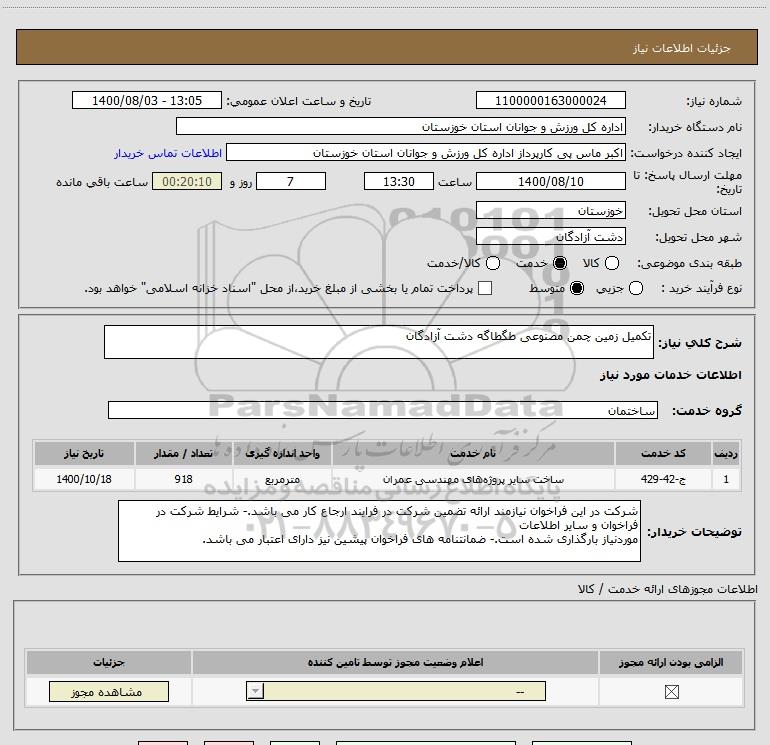Viewport: 770px width, 745px height.
Task: Click the unit cell مترمربع
Action: point(282,479)
